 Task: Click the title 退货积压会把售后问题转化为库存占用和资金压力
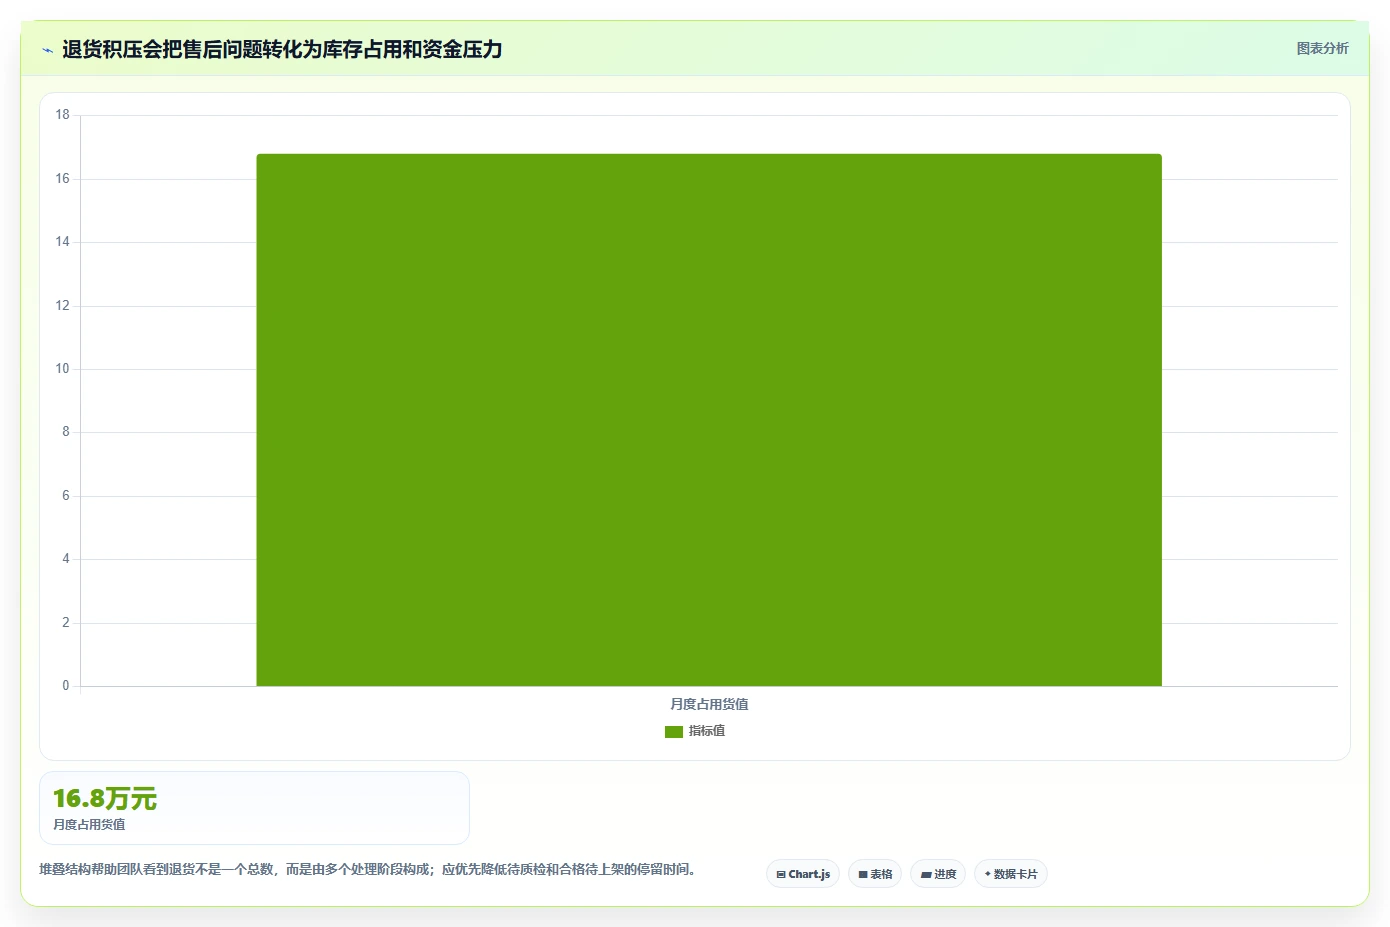[x=282, y=50]
